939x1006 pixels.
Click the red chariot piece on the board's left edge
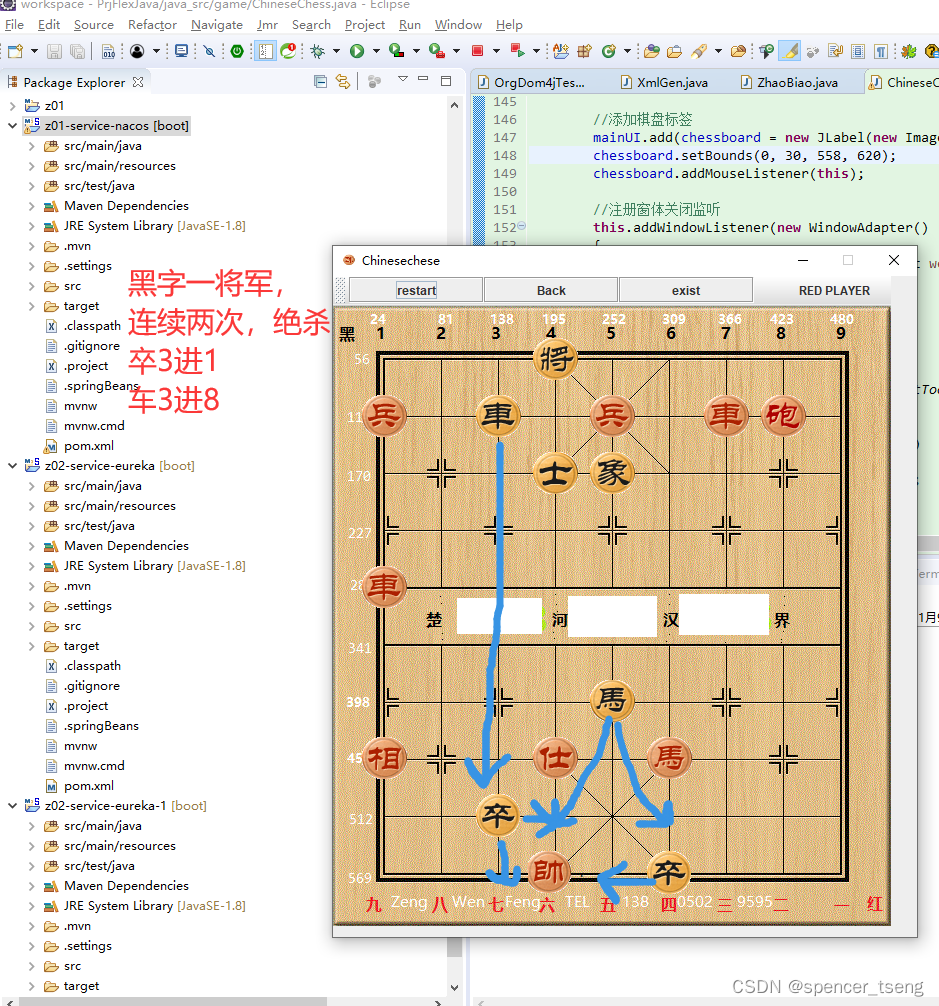point(385,588)
